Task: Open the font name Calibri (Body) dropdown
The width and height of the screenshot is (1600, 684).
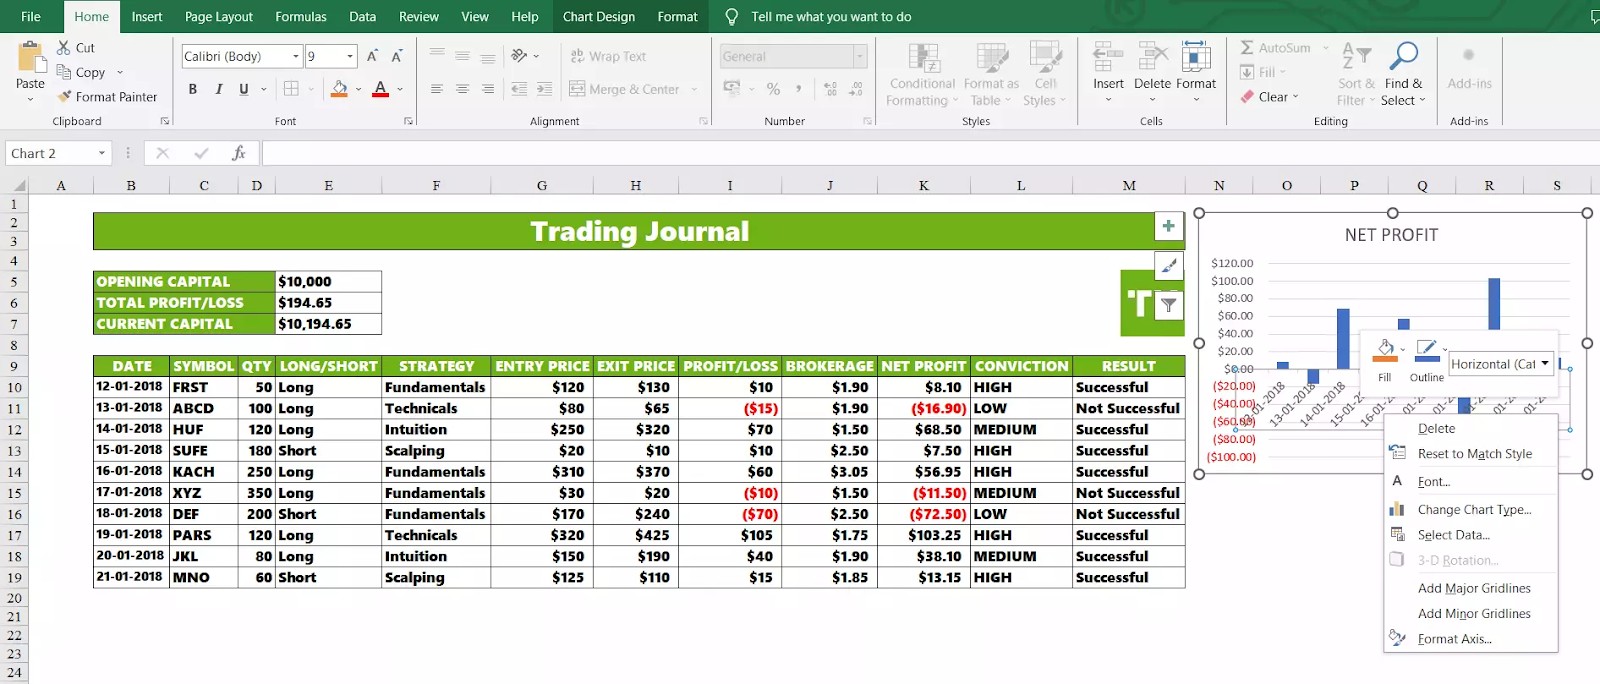Action: coord(295,56)
